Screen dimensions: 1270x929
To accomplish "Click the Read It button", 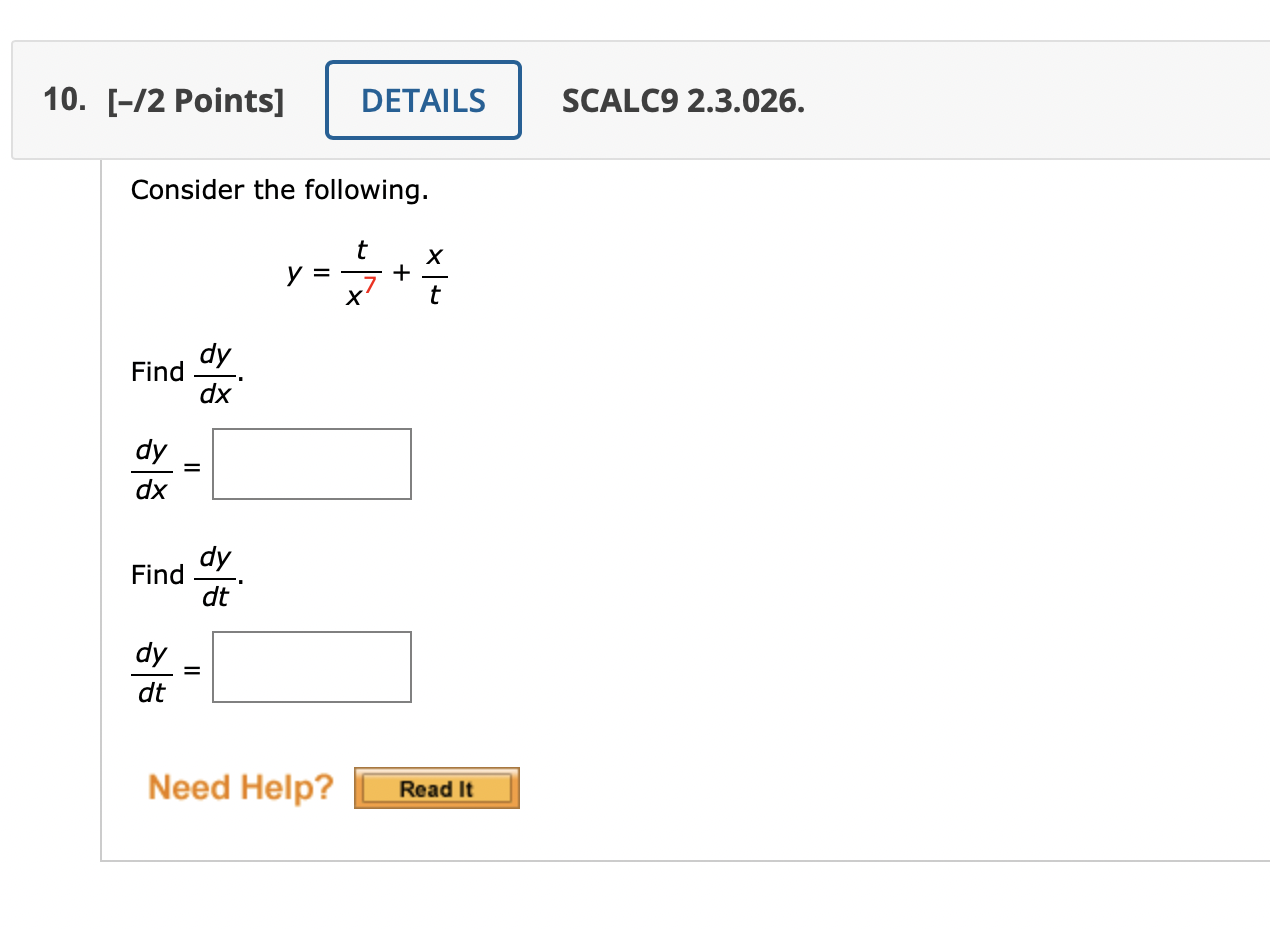I will click(x=436, y=787).
